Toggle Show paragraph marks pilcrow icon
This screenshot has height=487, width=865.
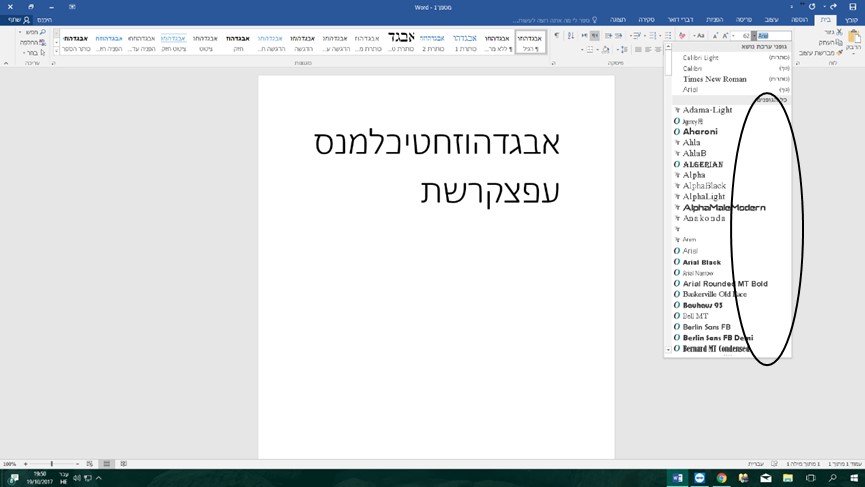pos(556,36)
